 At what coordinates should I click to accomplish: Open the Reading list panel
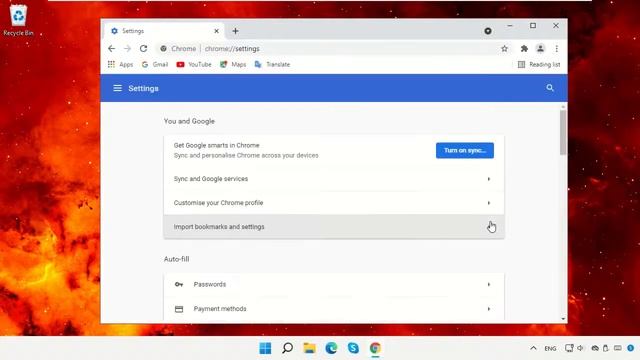(539, 64)
